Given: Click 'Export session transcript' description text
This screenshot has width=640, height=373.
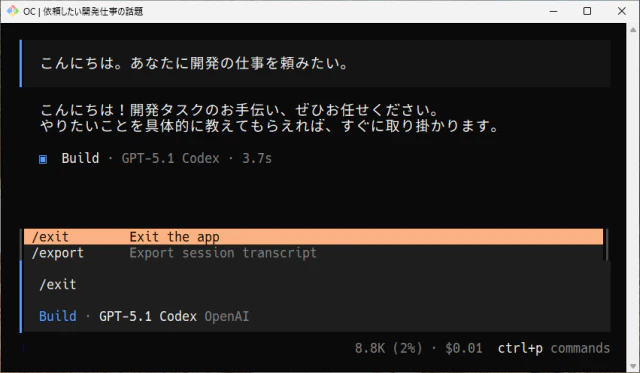Looking at the screenshot, I should (x=223, y=253).
